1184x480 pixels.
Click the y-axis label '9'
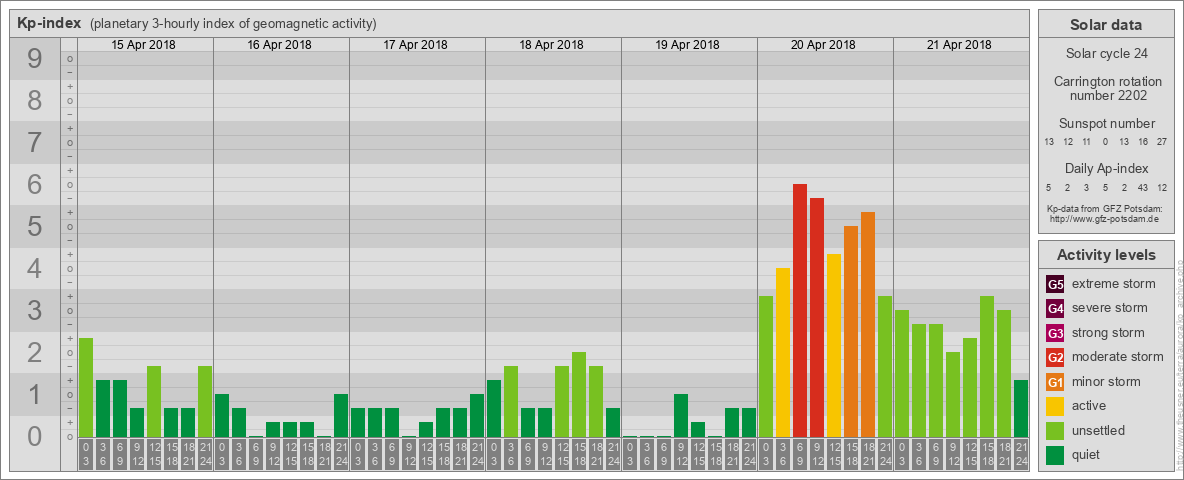pyautogui.click(x=35, y=59)
